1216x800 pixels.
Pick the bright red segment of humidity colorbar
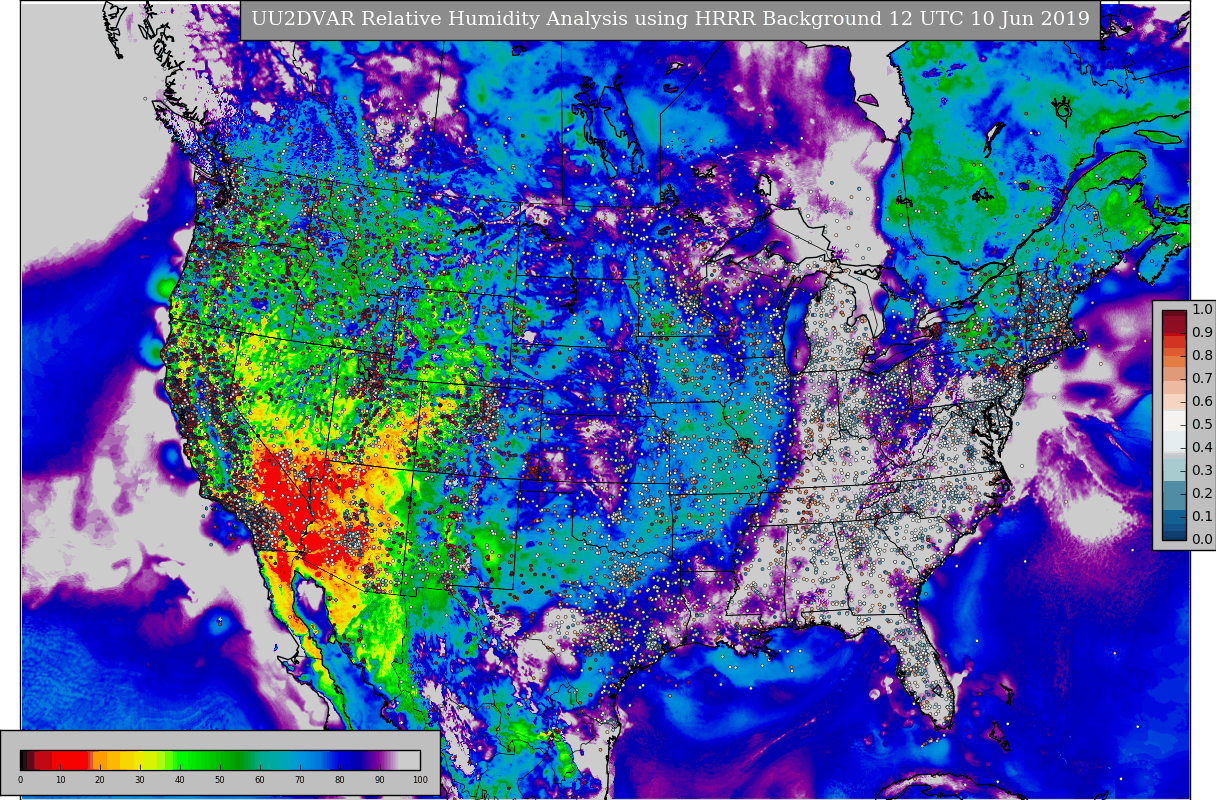point(70,760)
